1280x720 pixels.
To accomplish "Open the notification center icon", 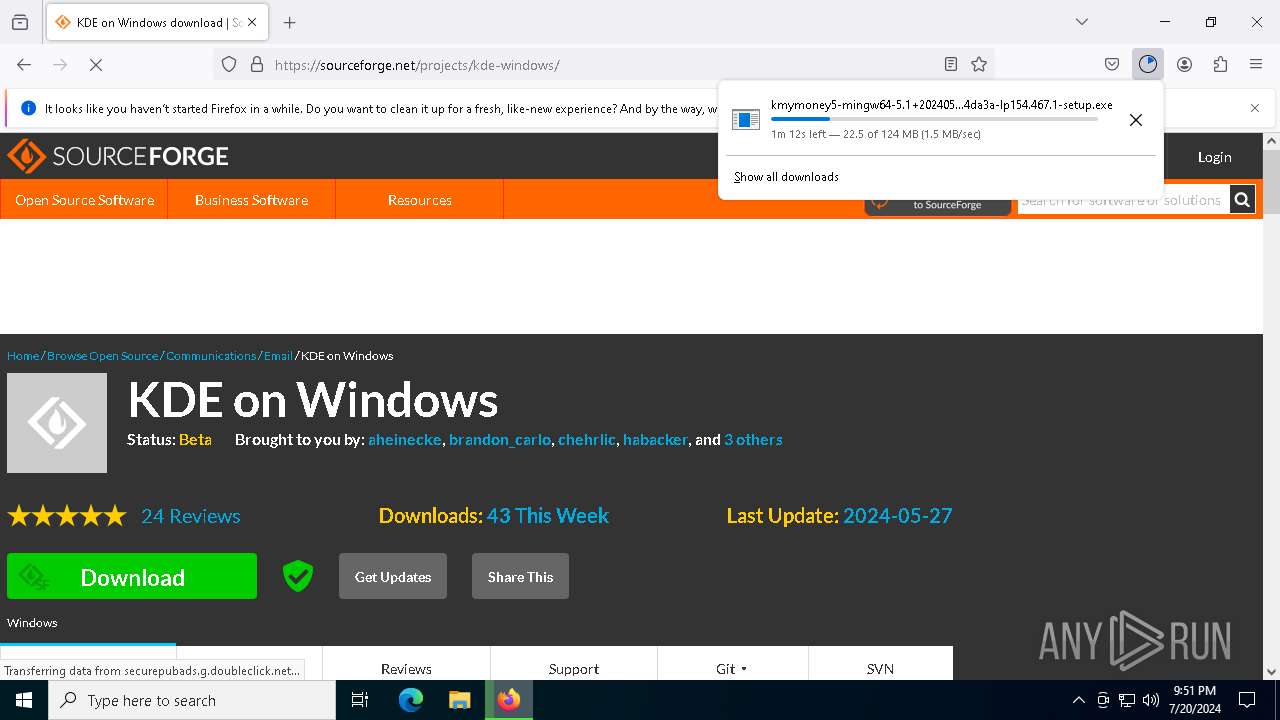I will tap(1247, 700).
